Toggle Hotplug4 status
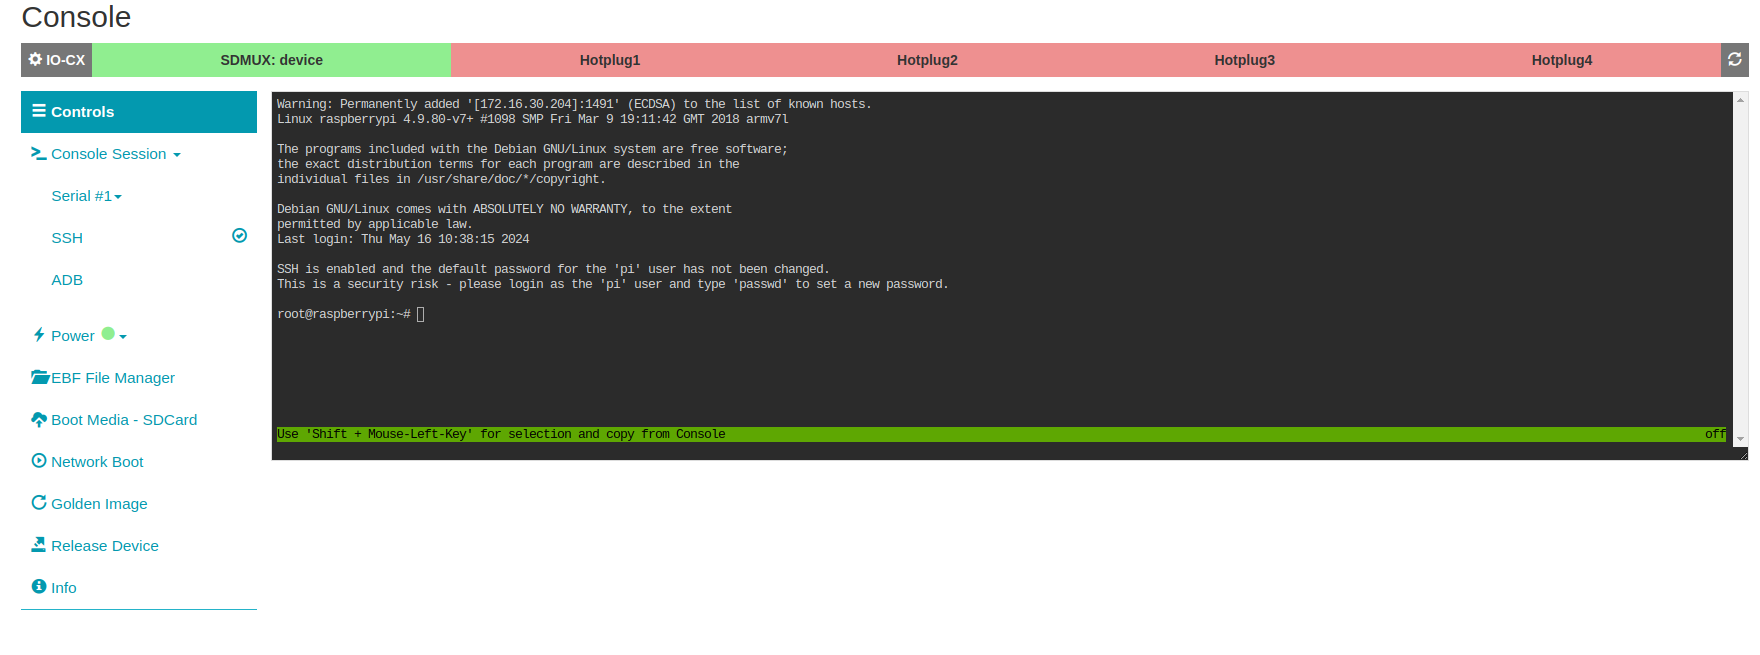The height and width of the screenshot is (655, 1760). click(x=1562, y=60)
